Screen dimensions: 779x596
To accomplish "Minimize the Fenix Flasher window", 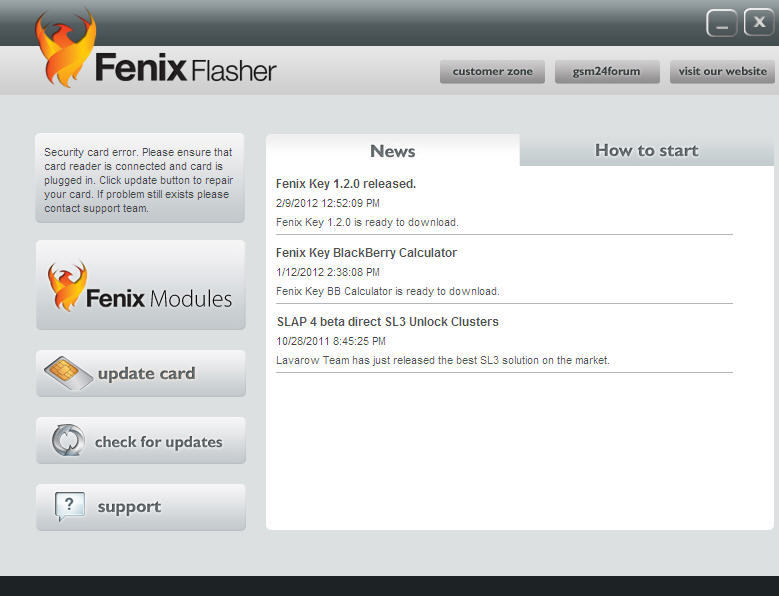I will tap(721, 22).
